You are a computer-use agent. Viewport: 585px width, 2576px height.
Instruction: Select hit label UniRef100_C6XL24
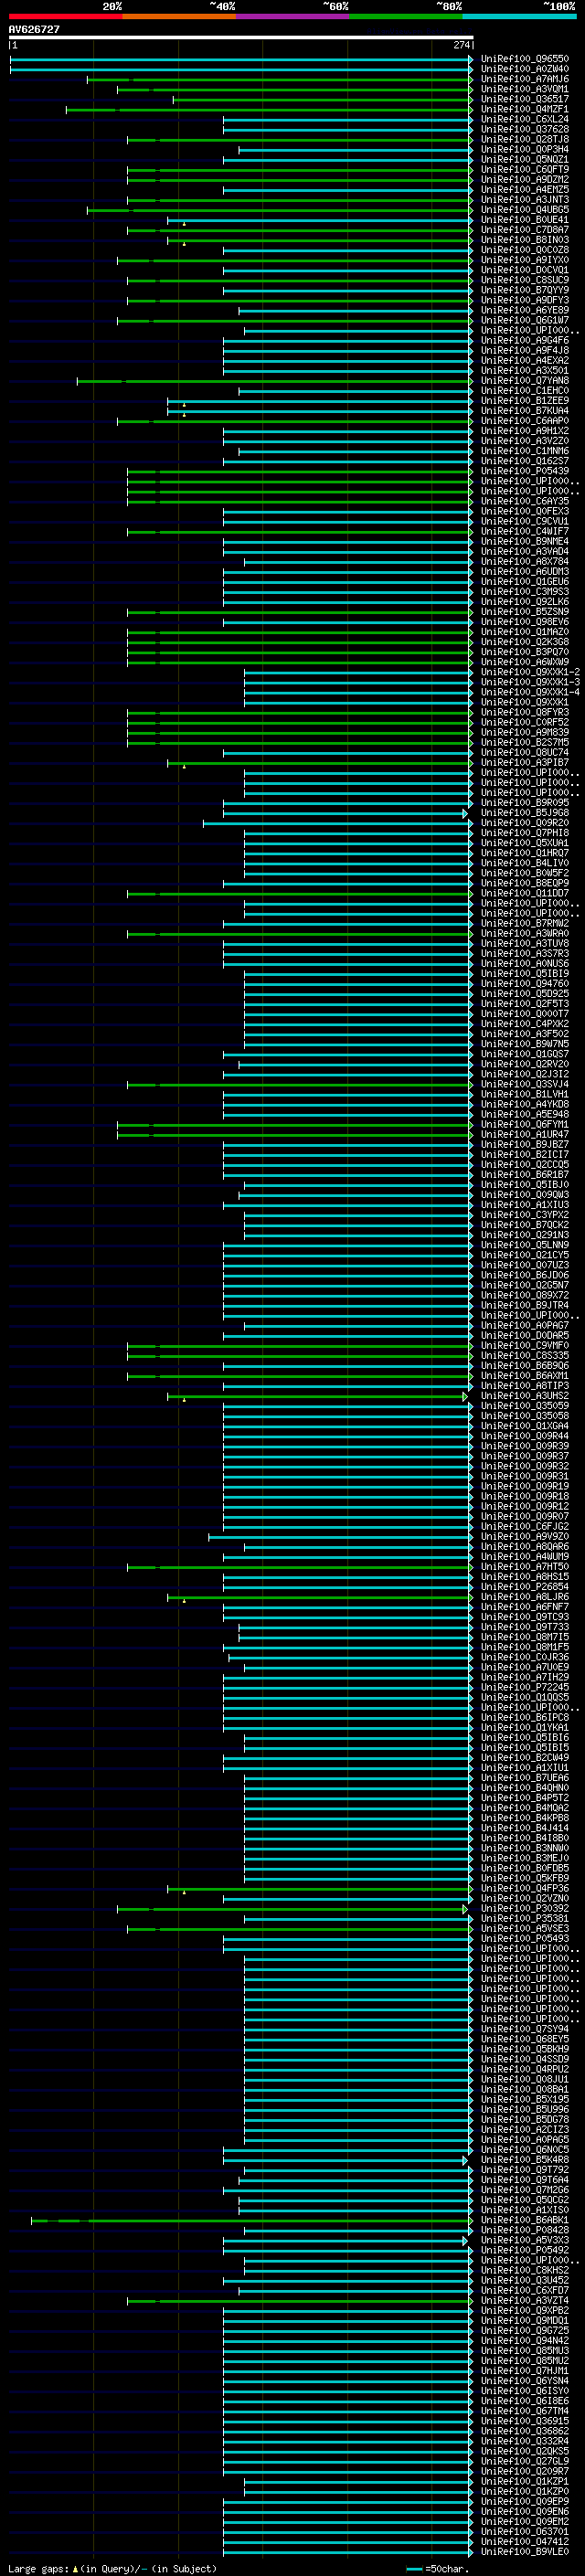(524, 119)
